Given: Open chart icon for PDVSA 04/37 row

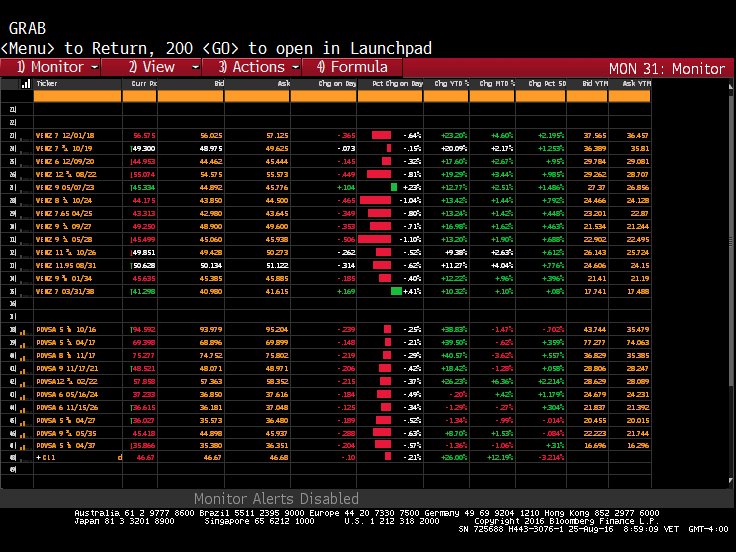Looking at the screenshot, I should [23, 446].
